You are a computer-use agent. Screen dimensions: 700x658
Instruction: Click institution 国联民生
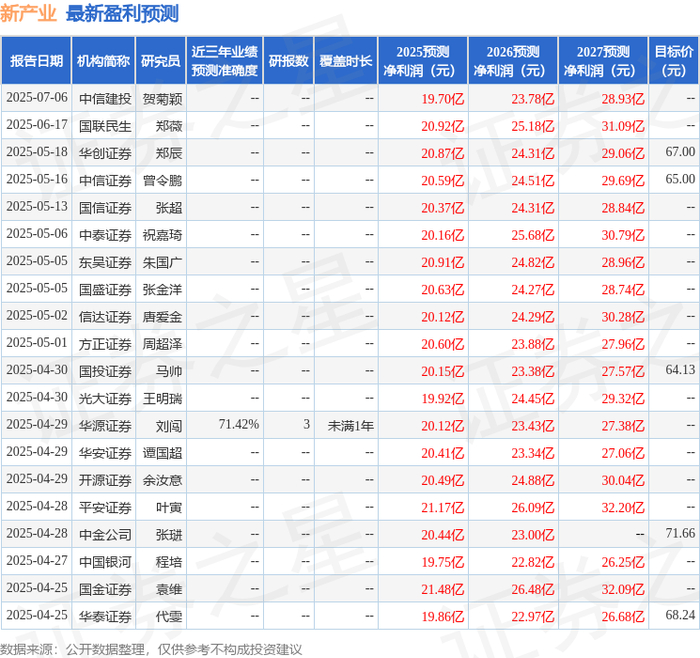105,126
